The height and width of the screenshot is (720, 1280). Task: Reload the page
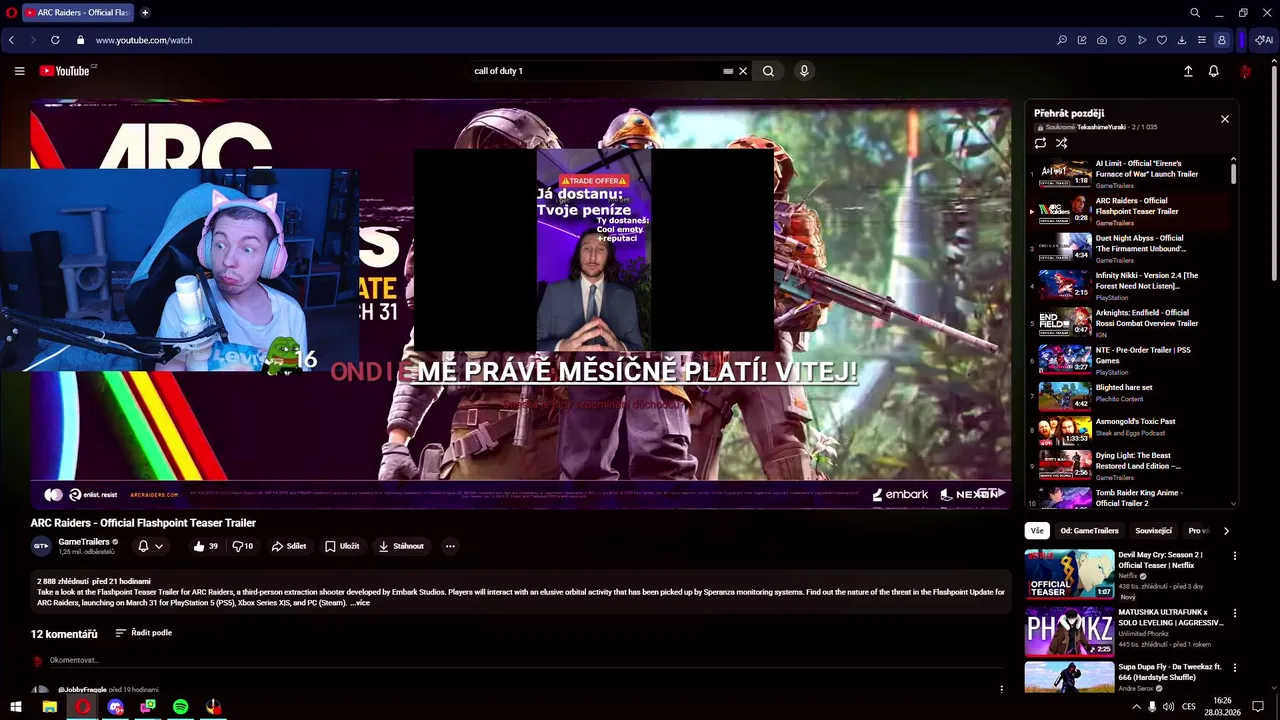click(55, 40)
